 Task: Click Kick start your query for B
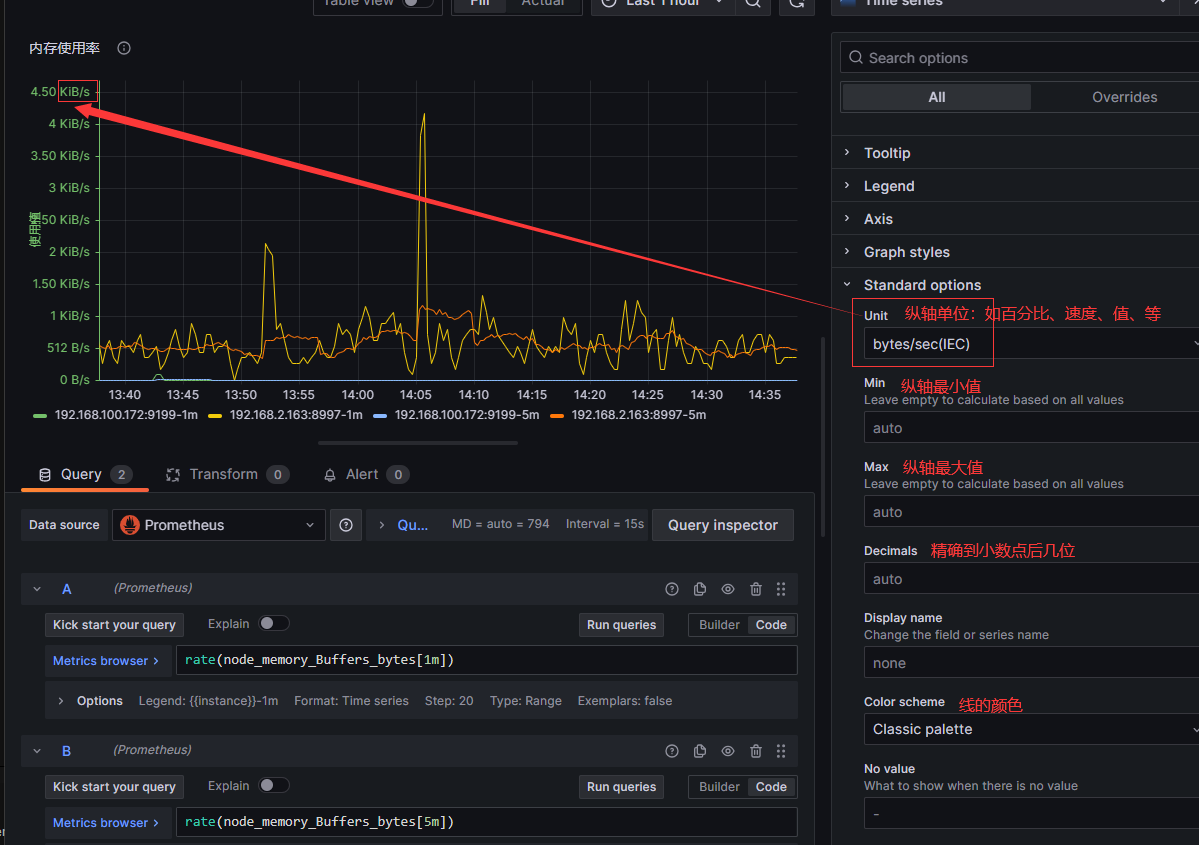click(114, 787)
